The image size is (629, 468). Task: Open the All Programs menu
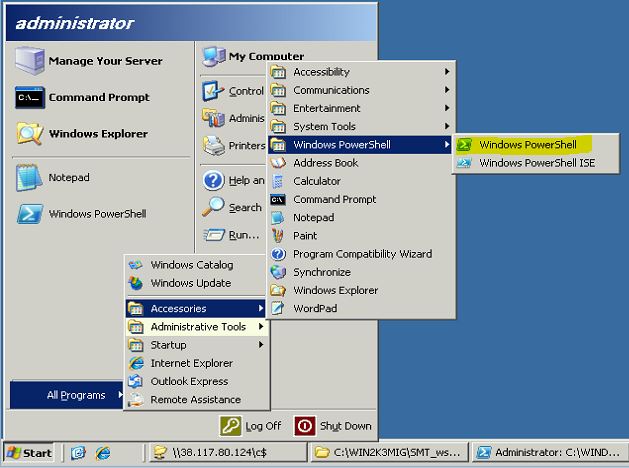[67, 395]
